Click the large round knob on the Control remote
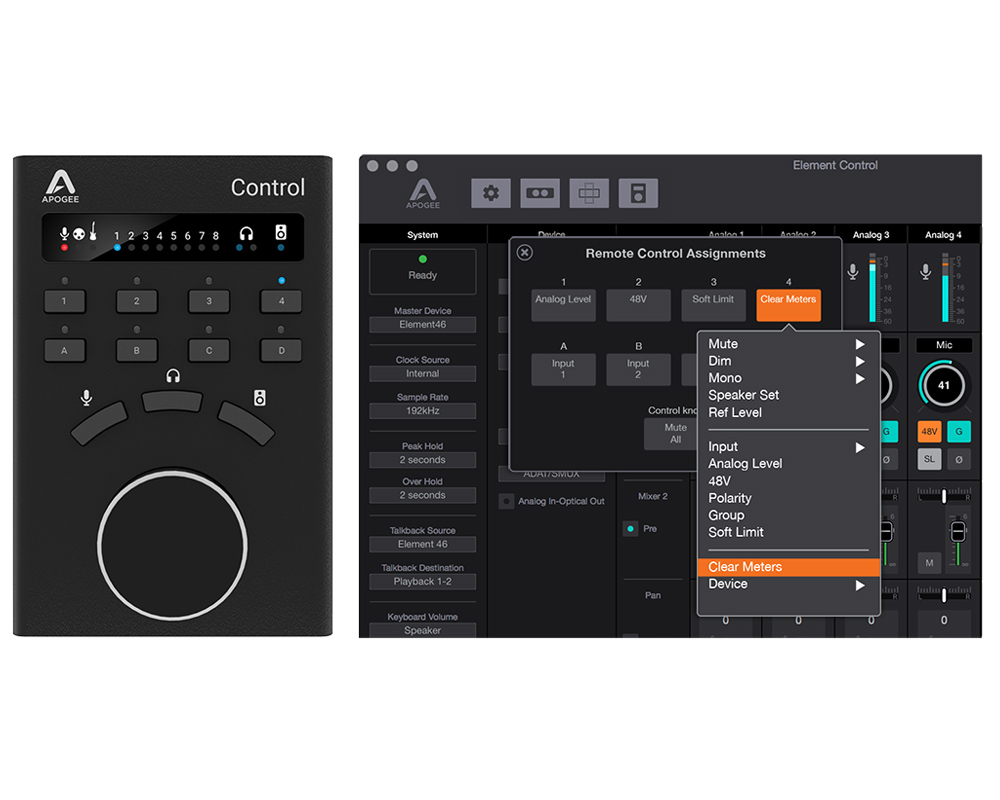The image size is (1000, 800). point(172,545)
